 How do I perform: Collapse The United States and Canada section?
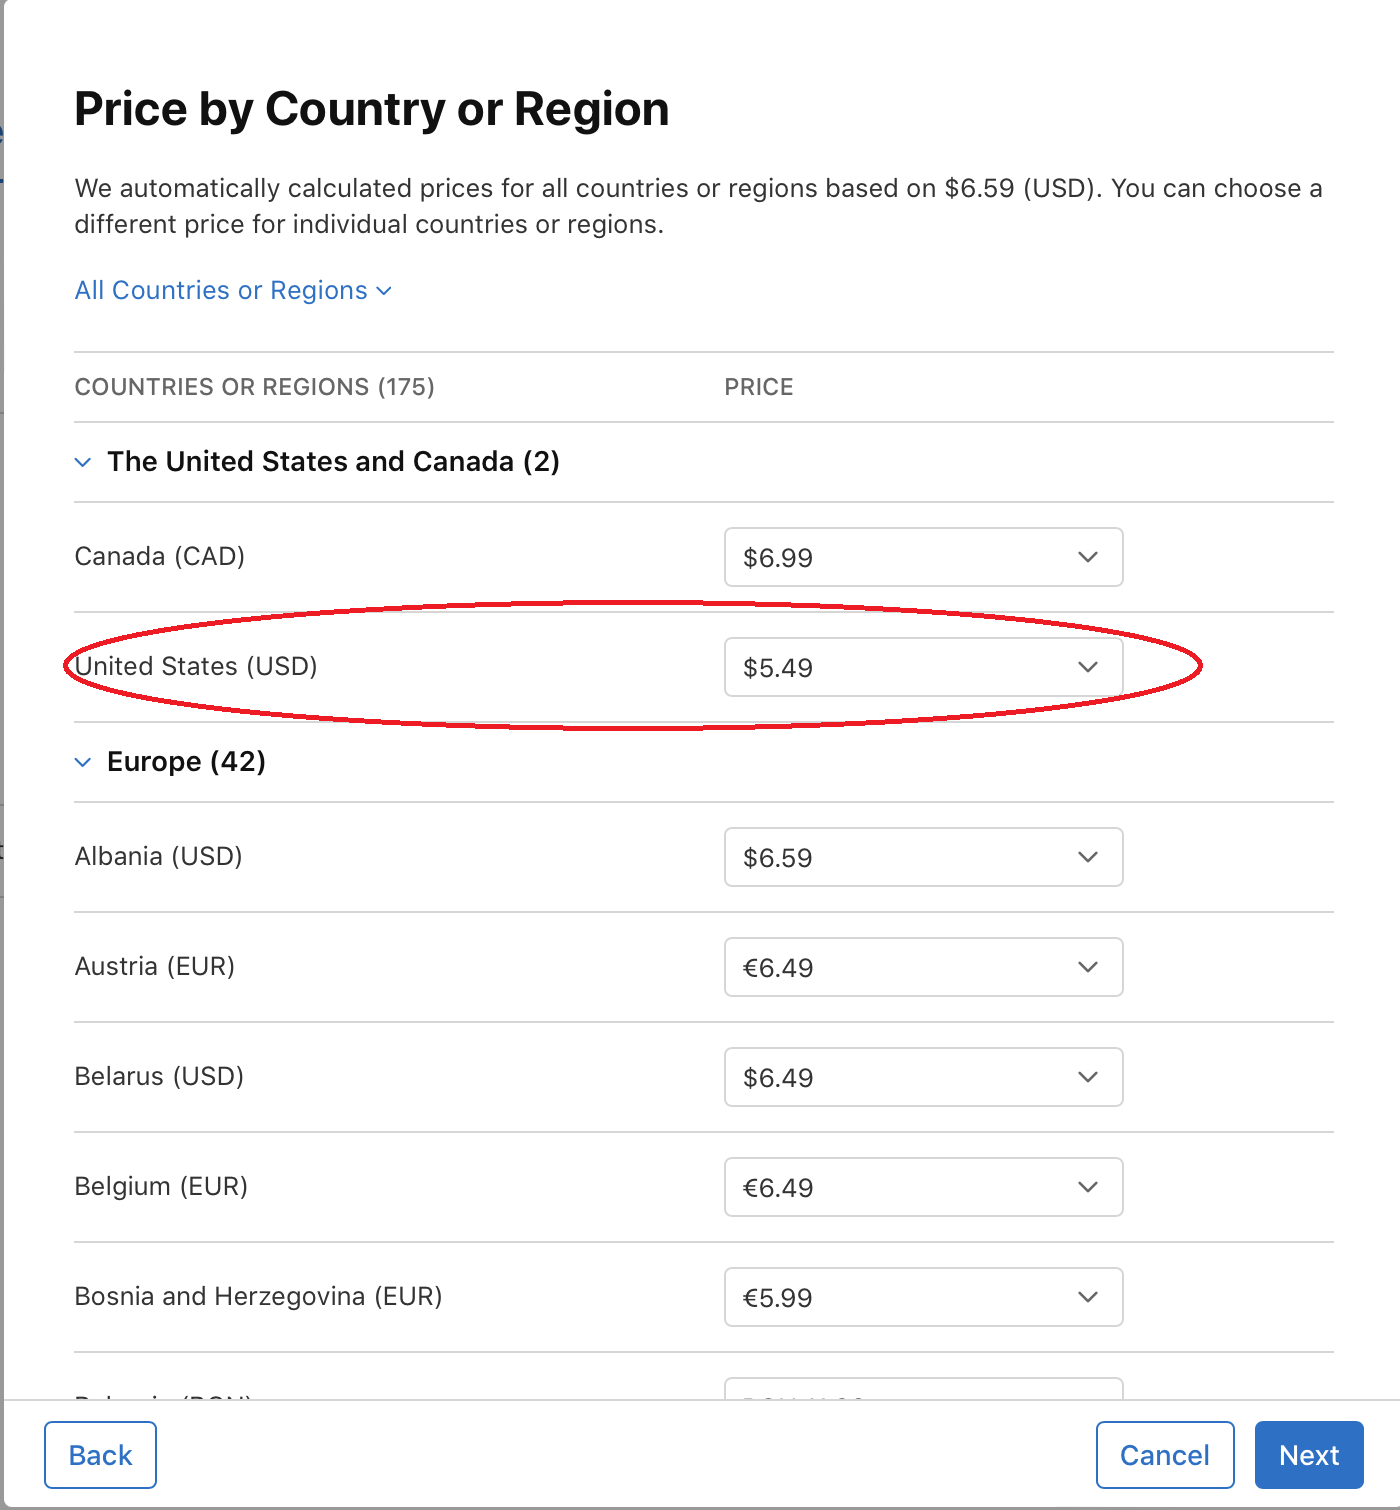(83, 462)
